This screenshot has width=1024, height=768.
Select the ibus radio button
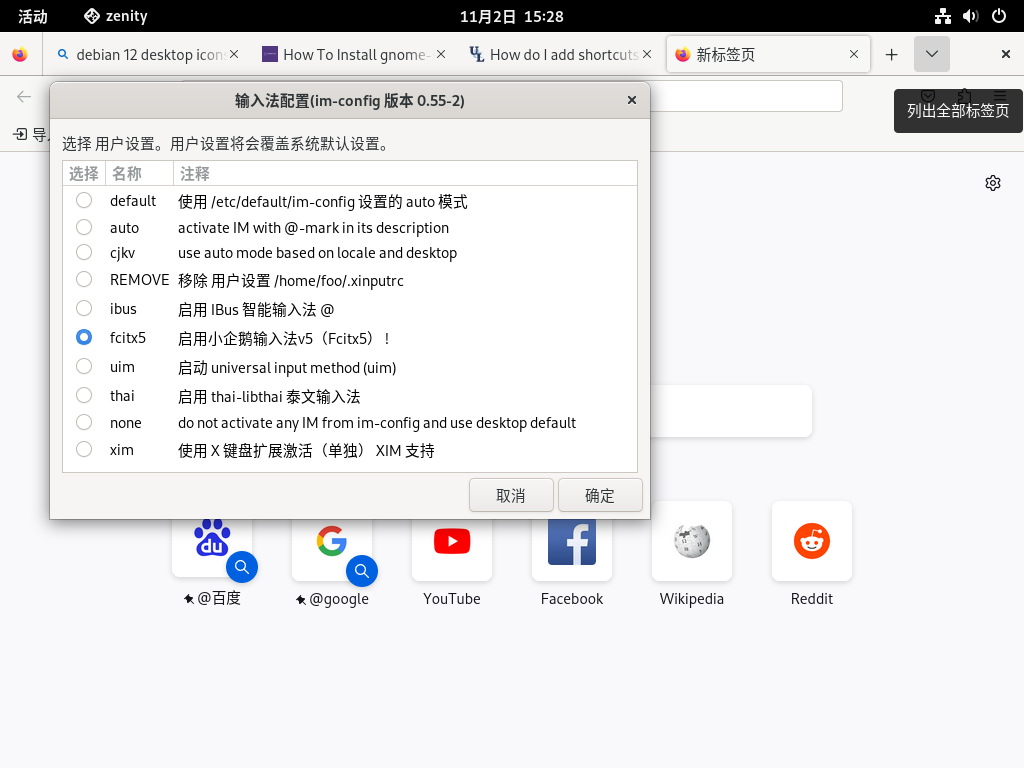point(84,309)
